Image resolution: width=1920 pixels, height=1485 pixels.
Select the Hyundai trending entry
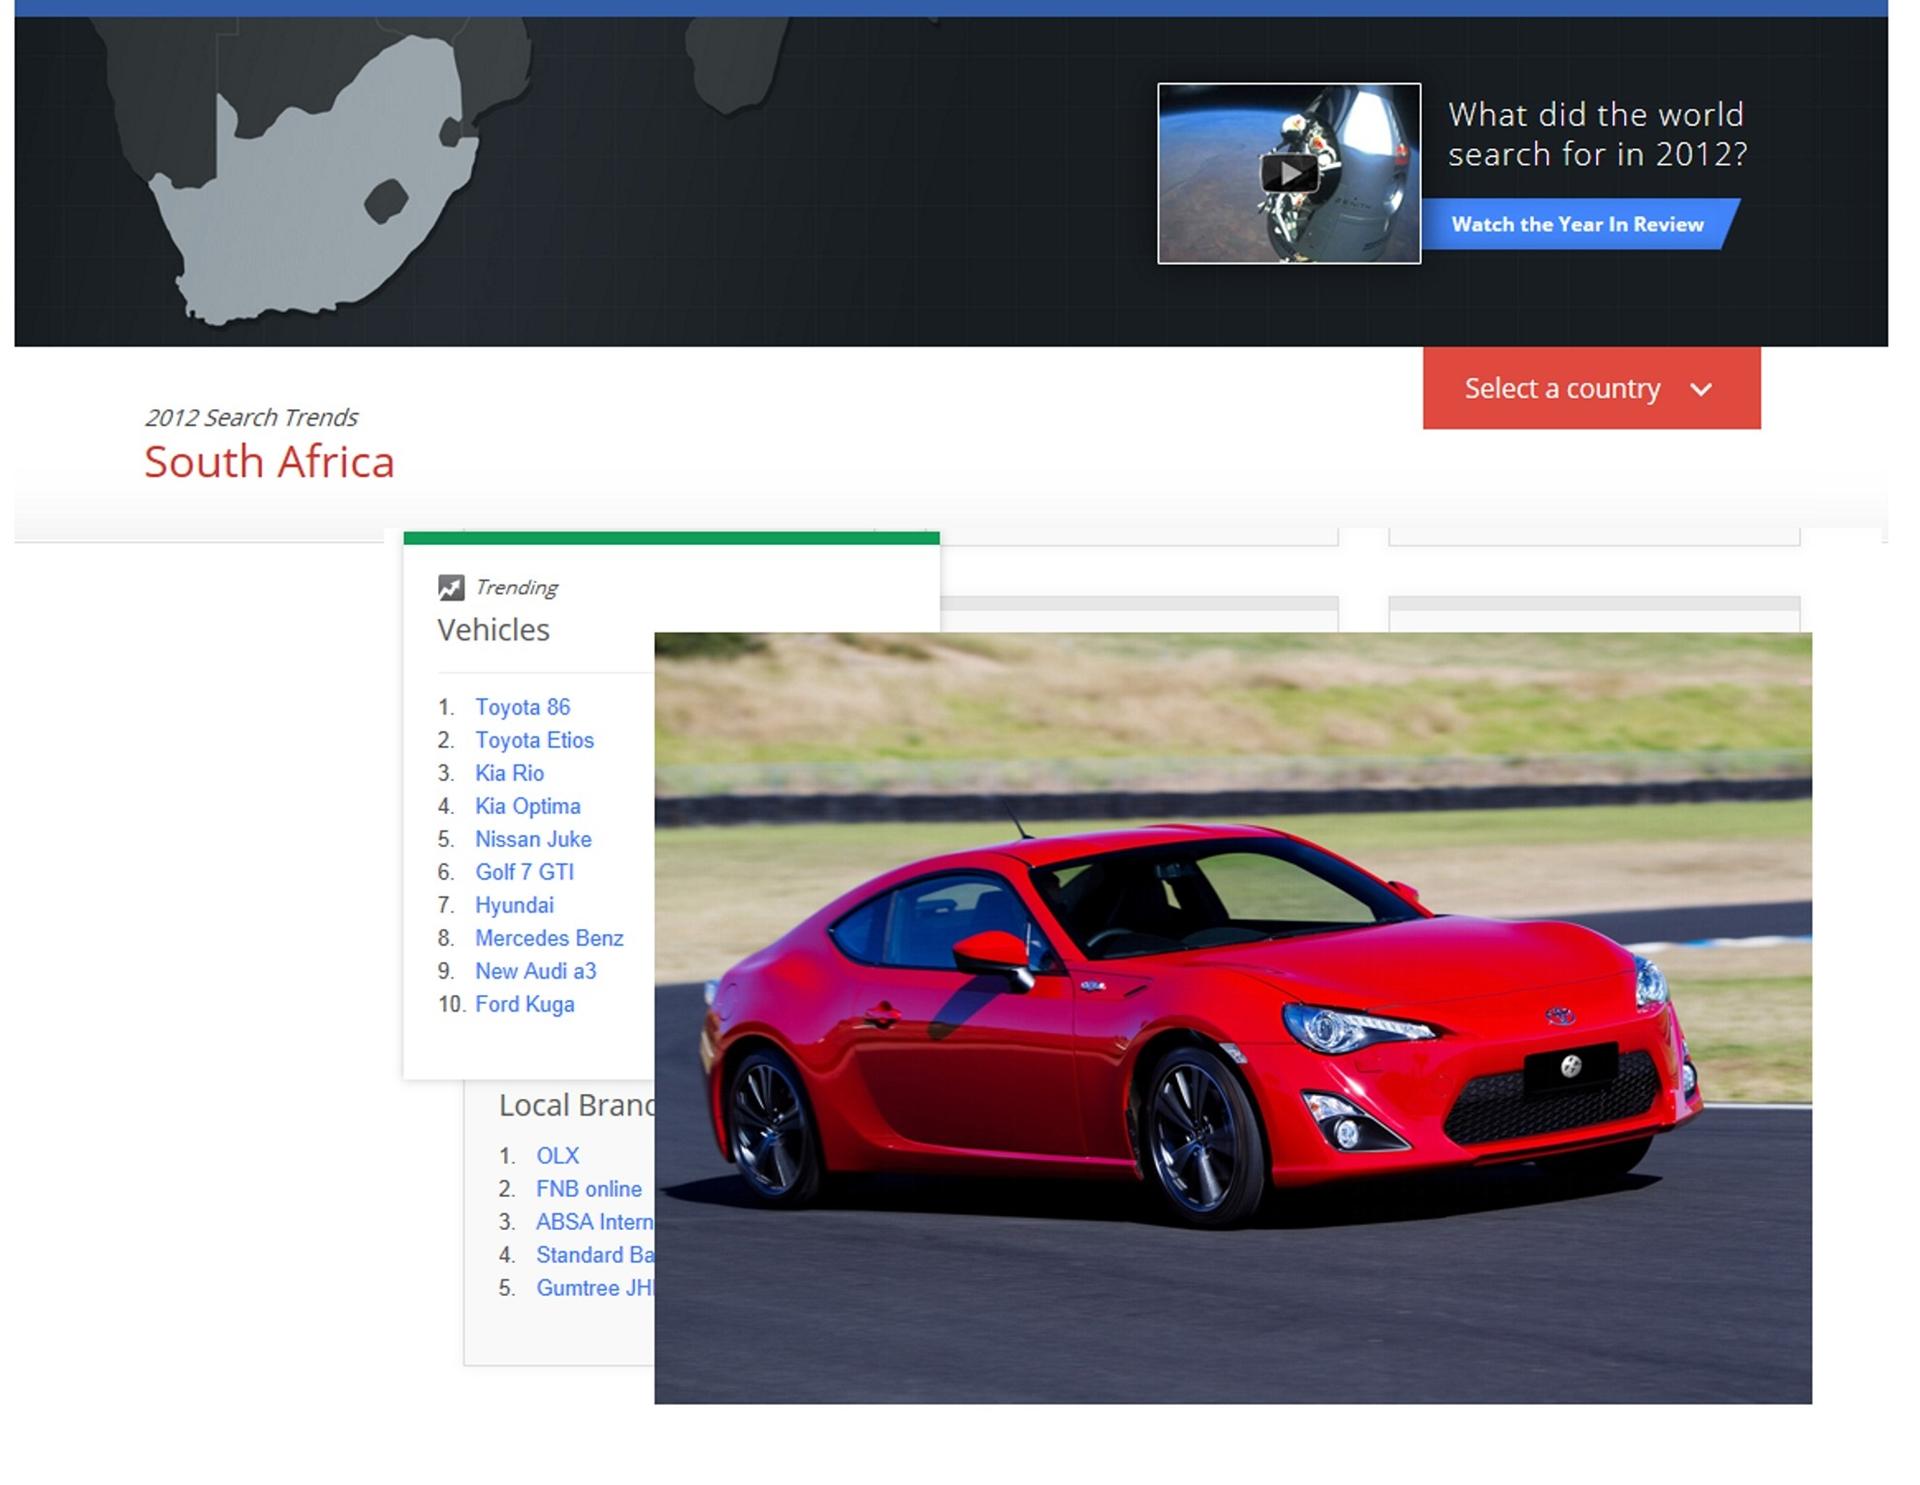click(x=515, y=905)
